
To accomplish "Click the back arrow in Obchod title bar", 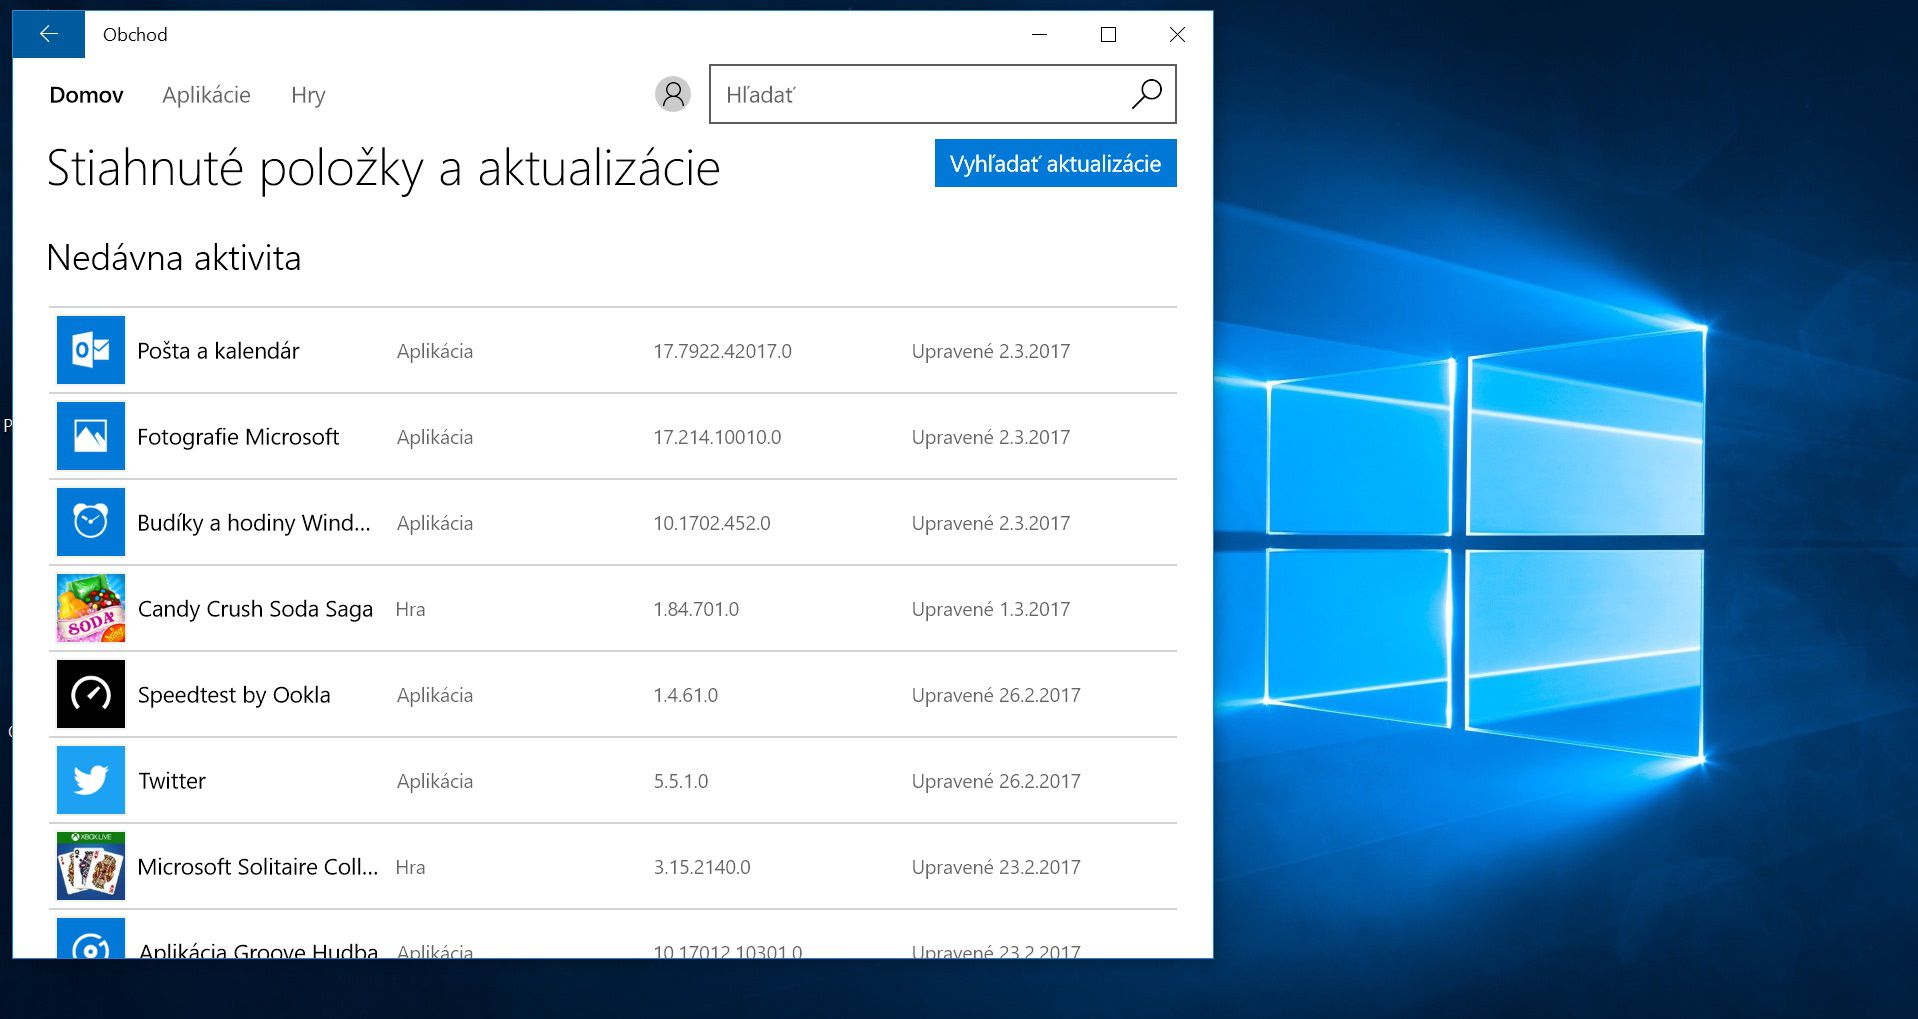I will point(48,34).
